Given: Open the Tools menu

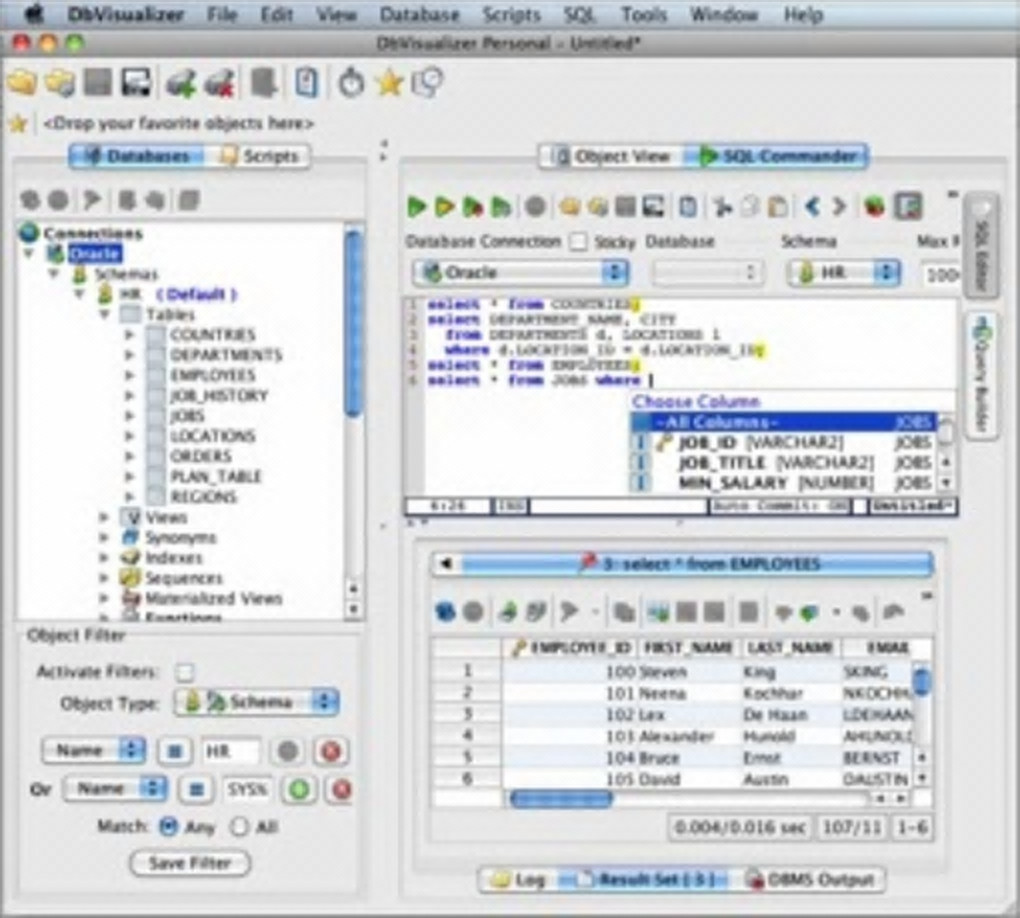Looking at the screenshot, I should (644, 14).
